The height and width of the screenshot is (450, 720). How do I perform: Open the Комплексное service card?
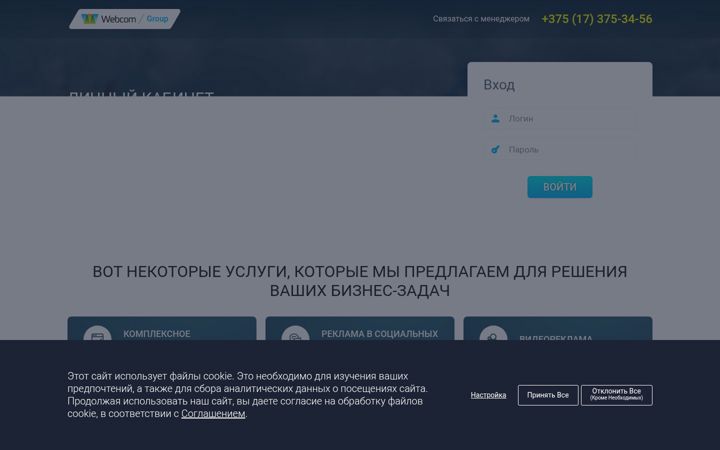tap(162, 328)
